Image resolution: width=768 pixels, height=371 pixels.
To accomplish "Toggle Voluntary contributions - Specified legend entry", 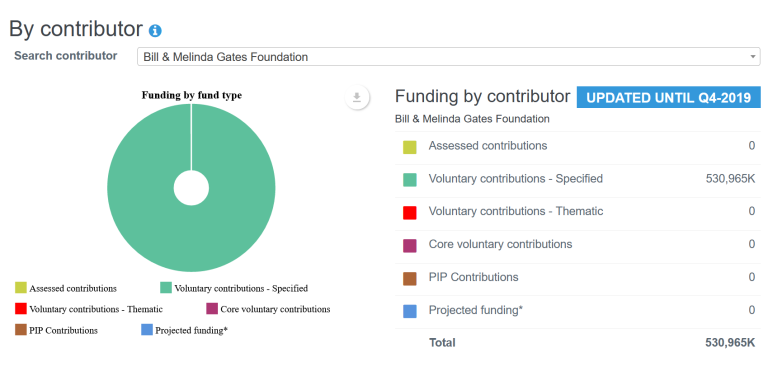I will [234, 288].
